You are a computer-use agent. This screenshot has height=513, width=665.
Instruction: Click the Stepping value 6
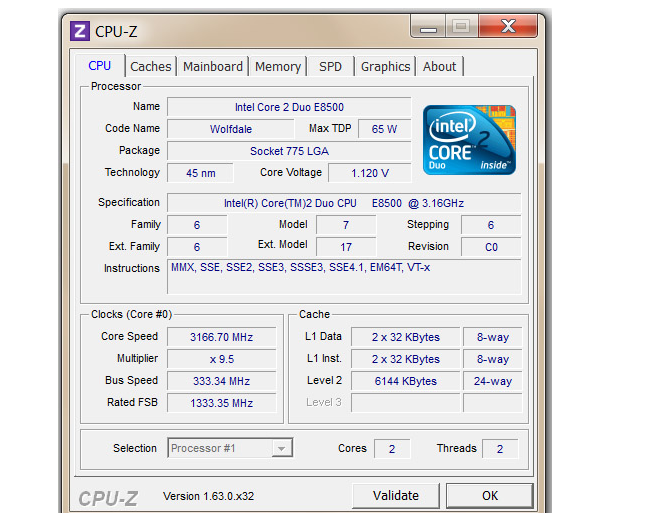point(491,225)
